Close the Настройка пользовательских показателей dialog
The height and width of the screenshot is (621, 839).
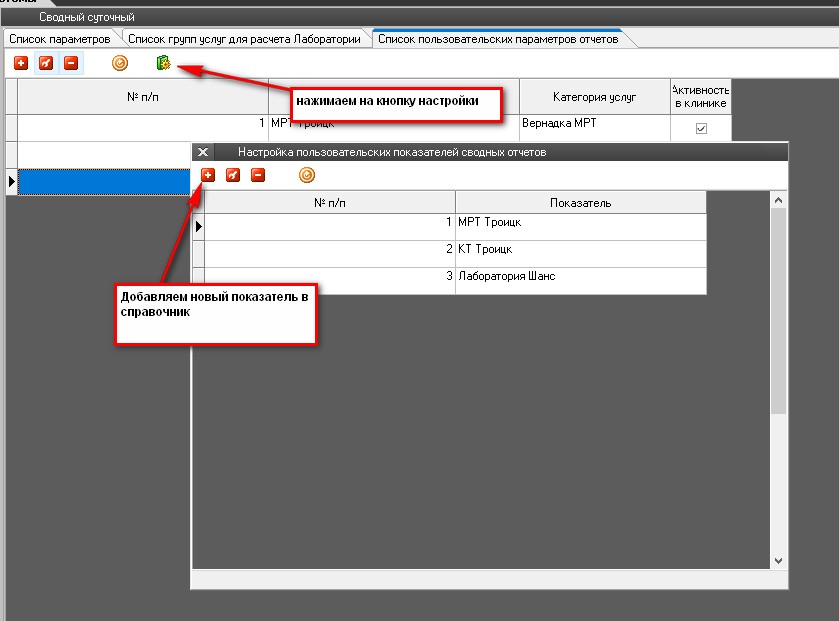point(203,152)
